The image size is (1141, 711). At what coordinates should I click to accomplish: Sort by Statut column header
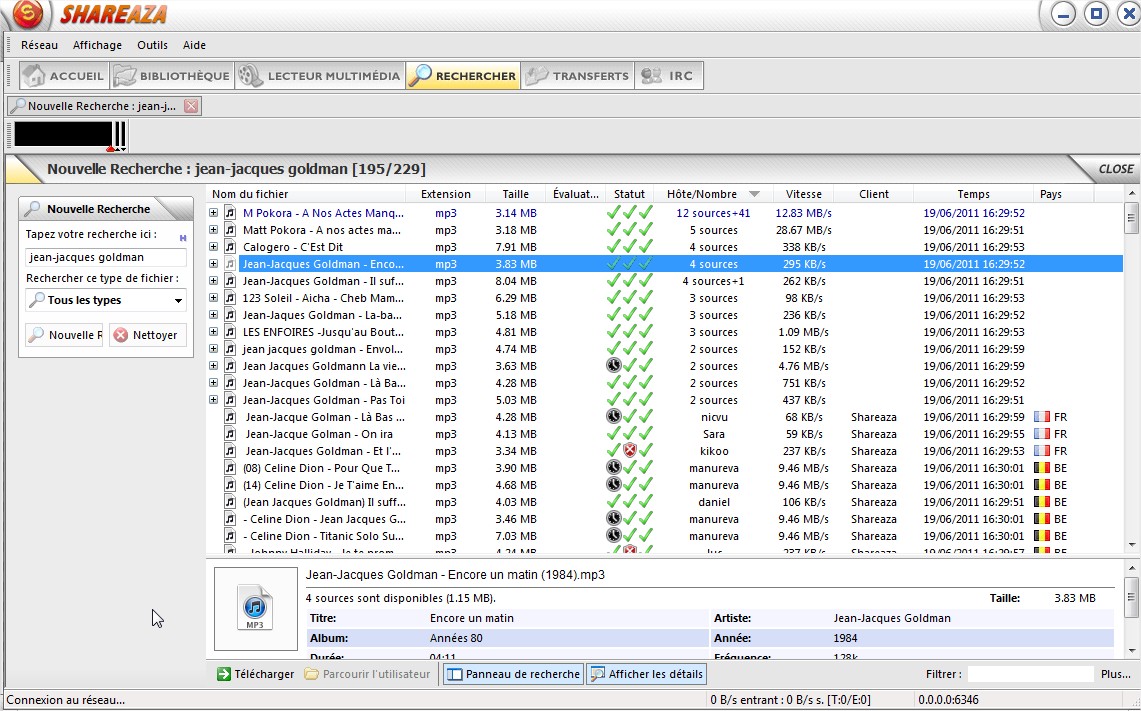coord(629,194)
